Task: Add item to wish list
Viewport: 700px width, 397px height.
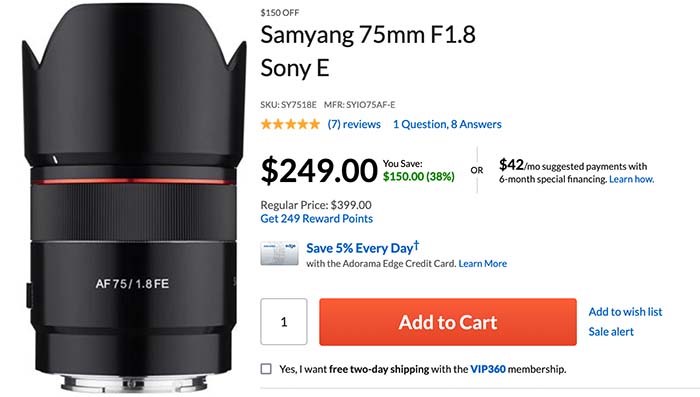Action: click(625, 312)
